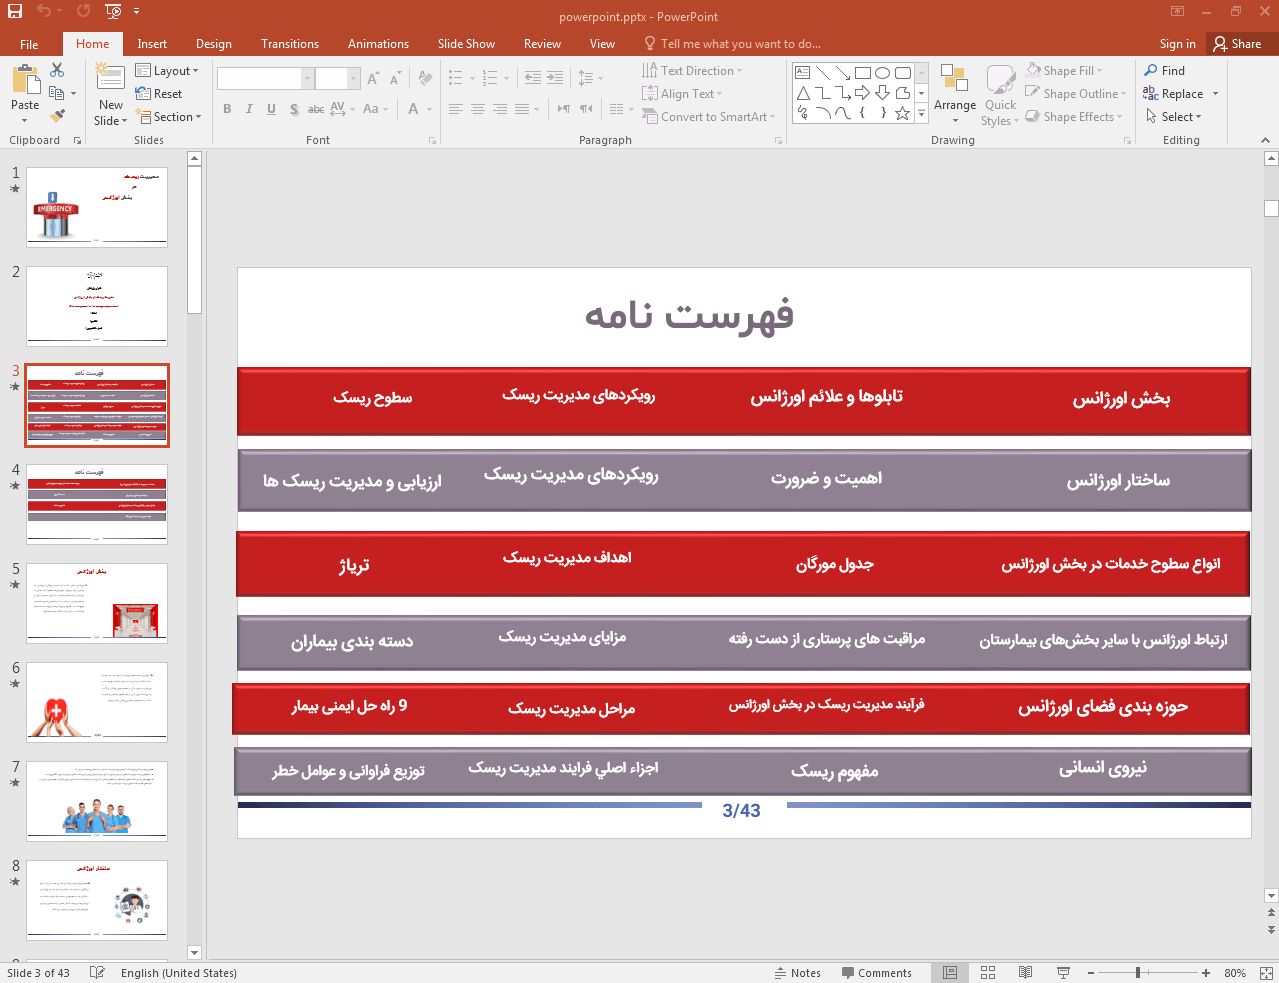Viewport: 1279px width, 983px height.
Task: Switch to Slide Sorter view
Action: [988, 973]
